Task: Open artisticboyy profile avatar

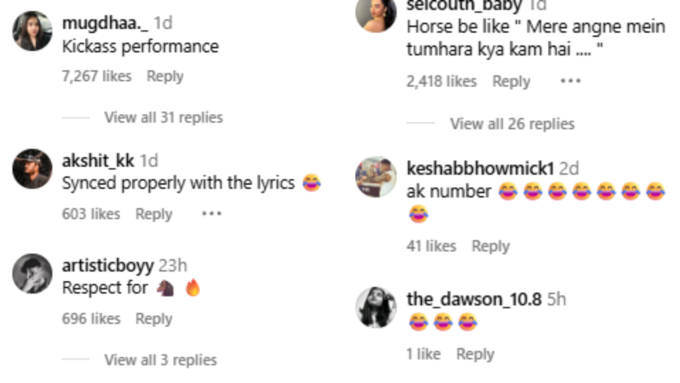Action: pos(32,274)
